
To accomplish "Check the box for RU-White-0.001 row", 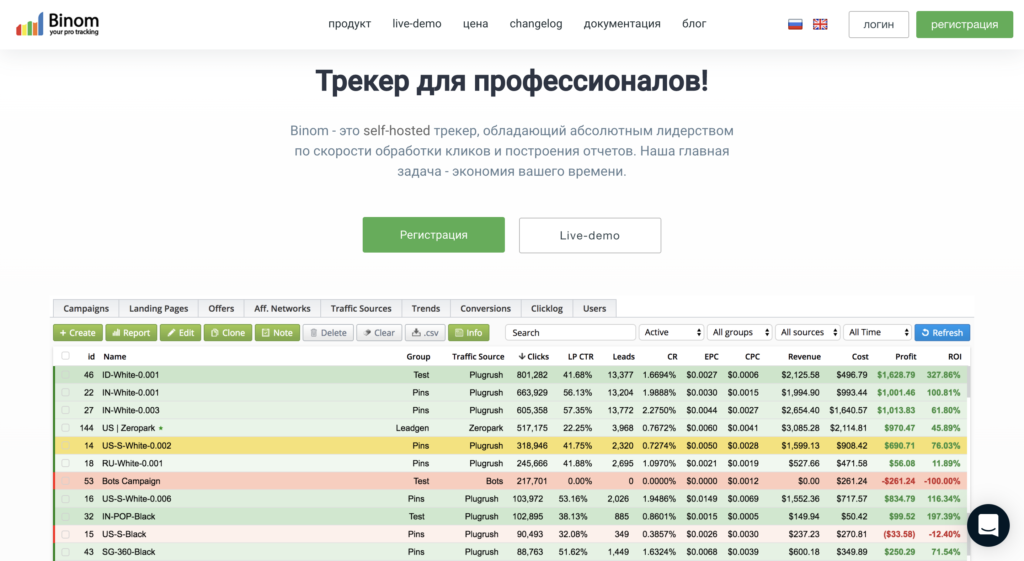I will pos(65,463).
